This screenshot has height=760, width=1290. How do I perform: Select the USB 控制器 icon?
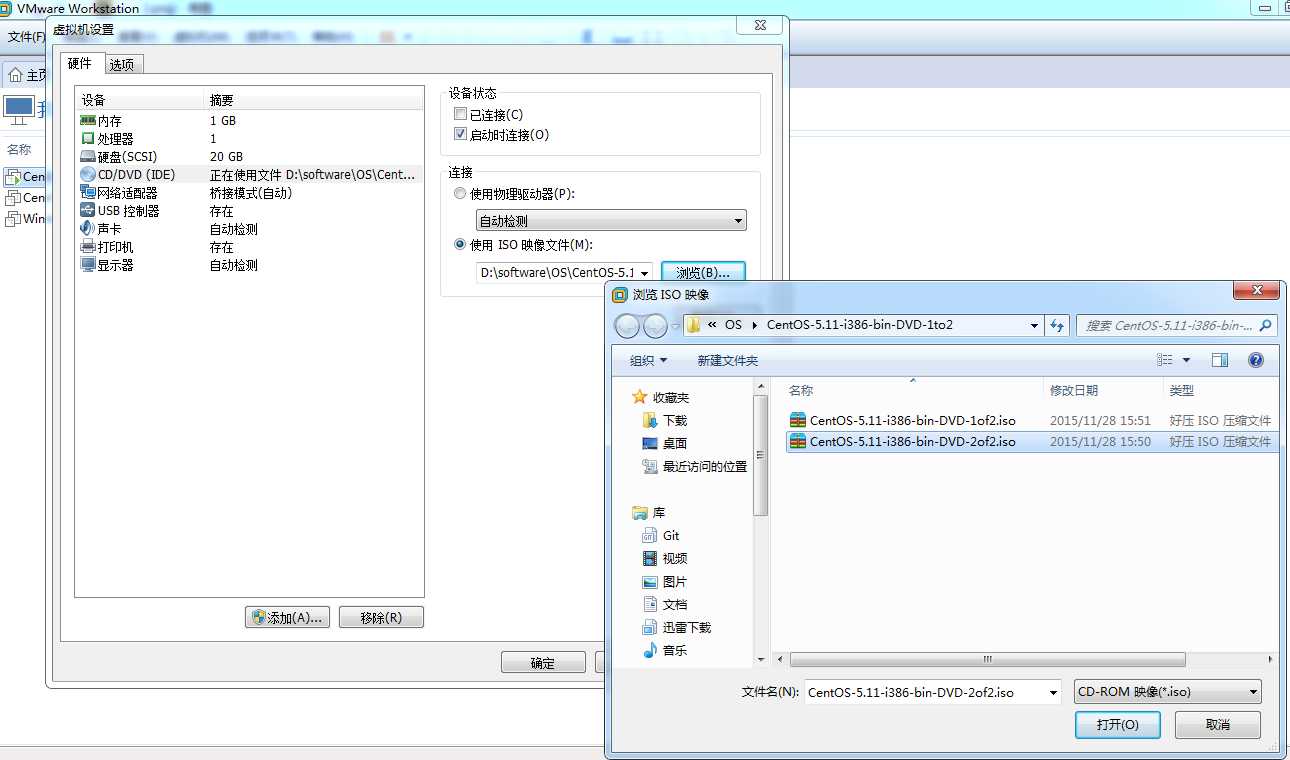[x=88, y=210]
